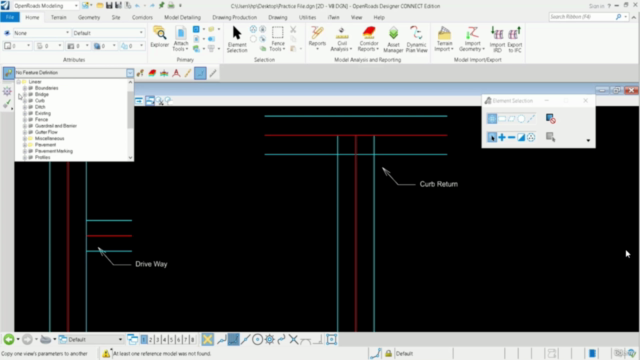Viewport: 640px width, 360px height.
Task: Open the Drawing Production tab
Action: pyautogui.click(x=234, y=18)
